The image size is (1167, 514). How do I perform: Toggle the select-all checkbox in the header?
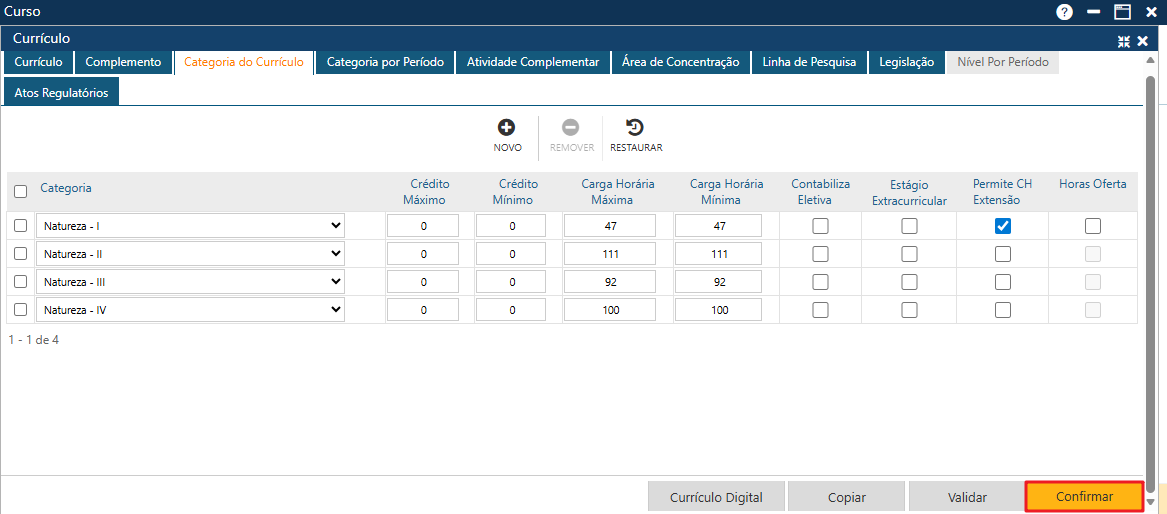click(21, 191)
